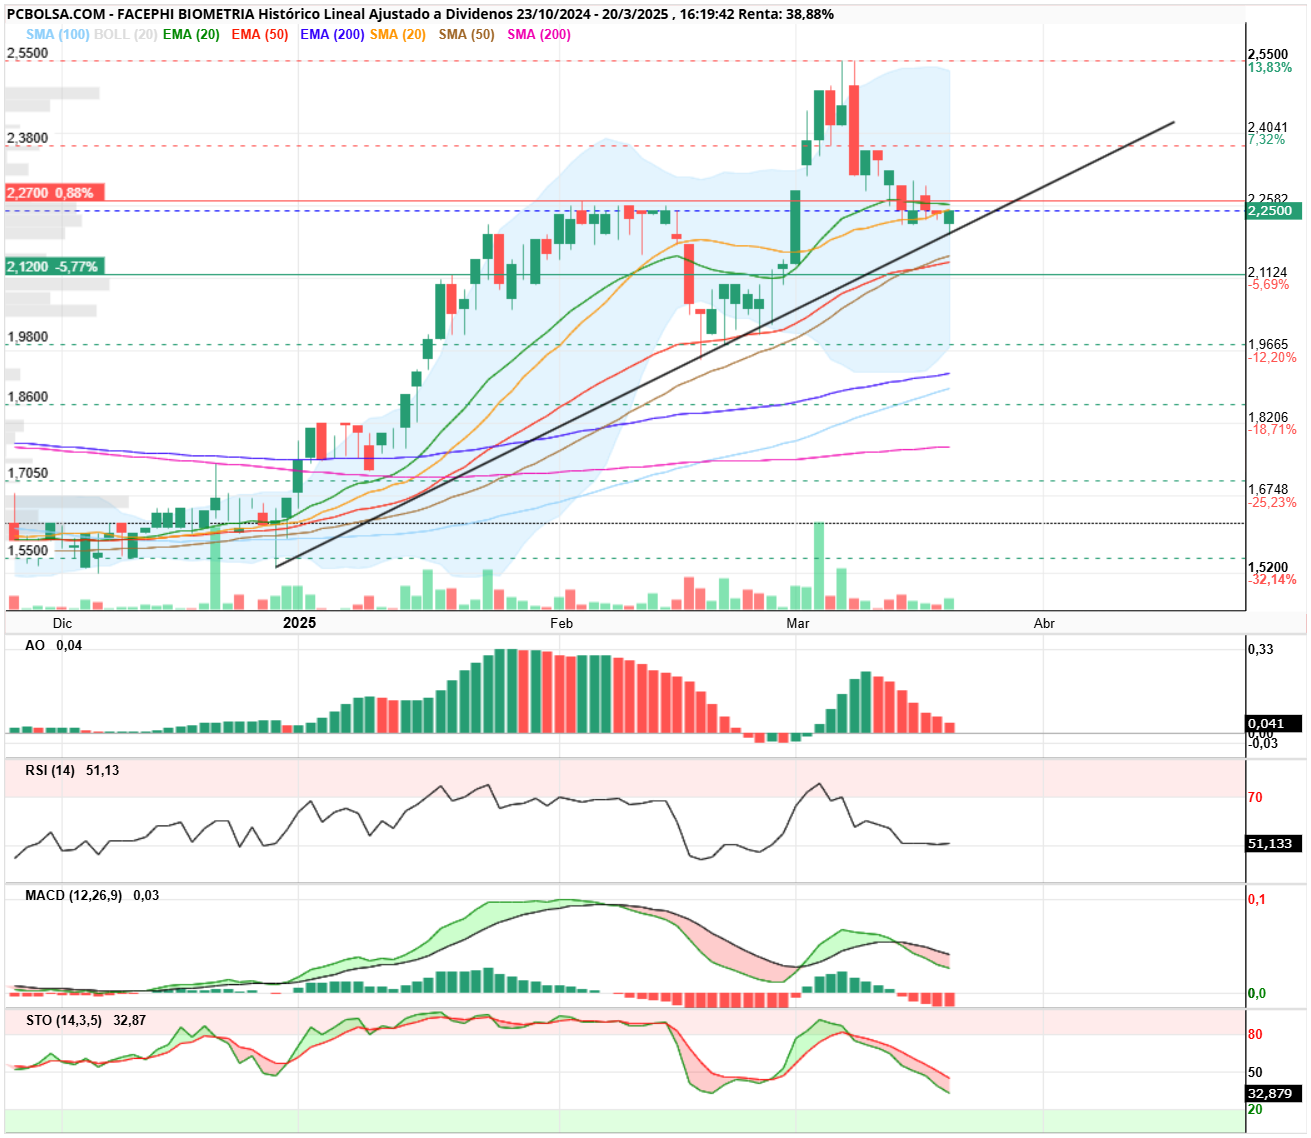Image resolution: width=1311 pixels, height=1138 pixels.
Task: Click the AO 0,33 scale label
Action: coord(1260,649)
